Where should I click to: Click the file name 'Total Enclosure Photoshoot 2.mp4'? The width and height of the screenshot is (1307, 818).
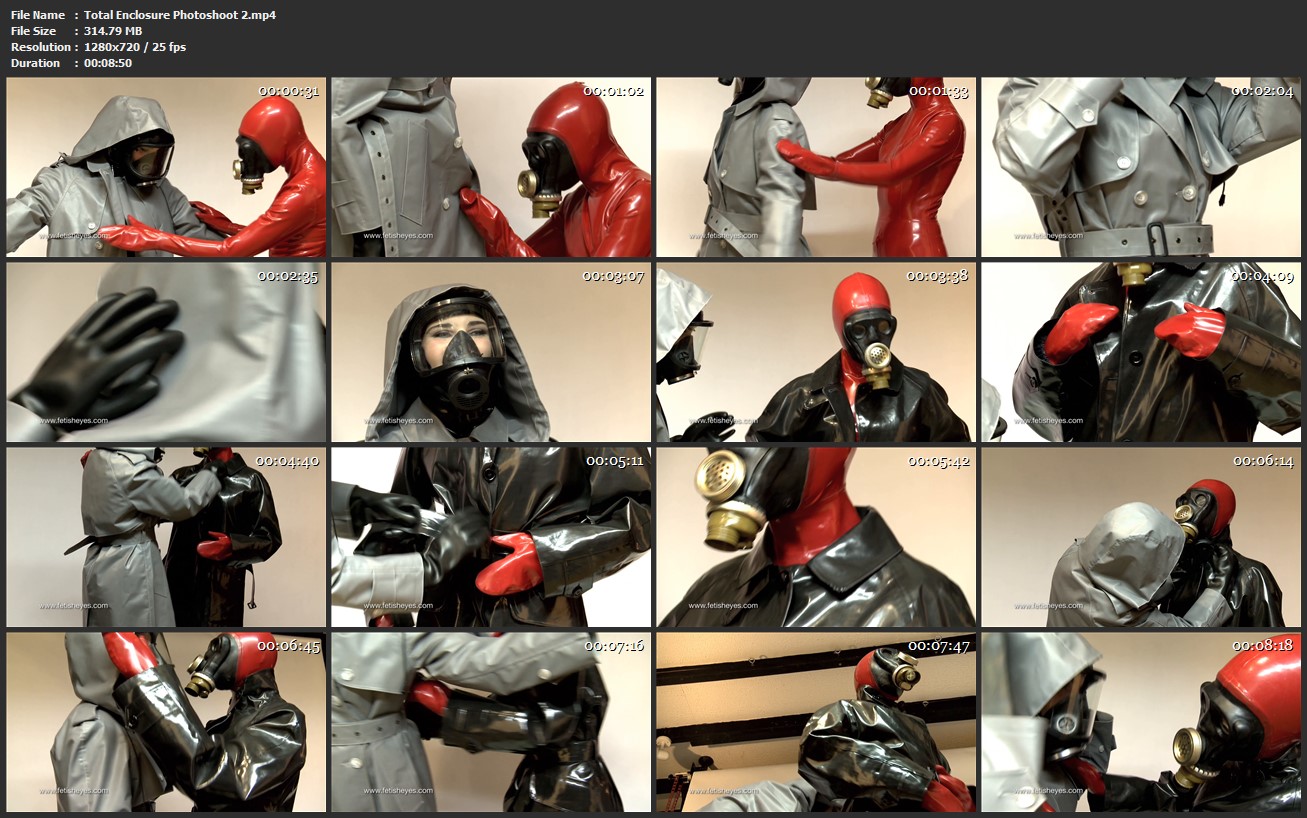tap(180, 15)
